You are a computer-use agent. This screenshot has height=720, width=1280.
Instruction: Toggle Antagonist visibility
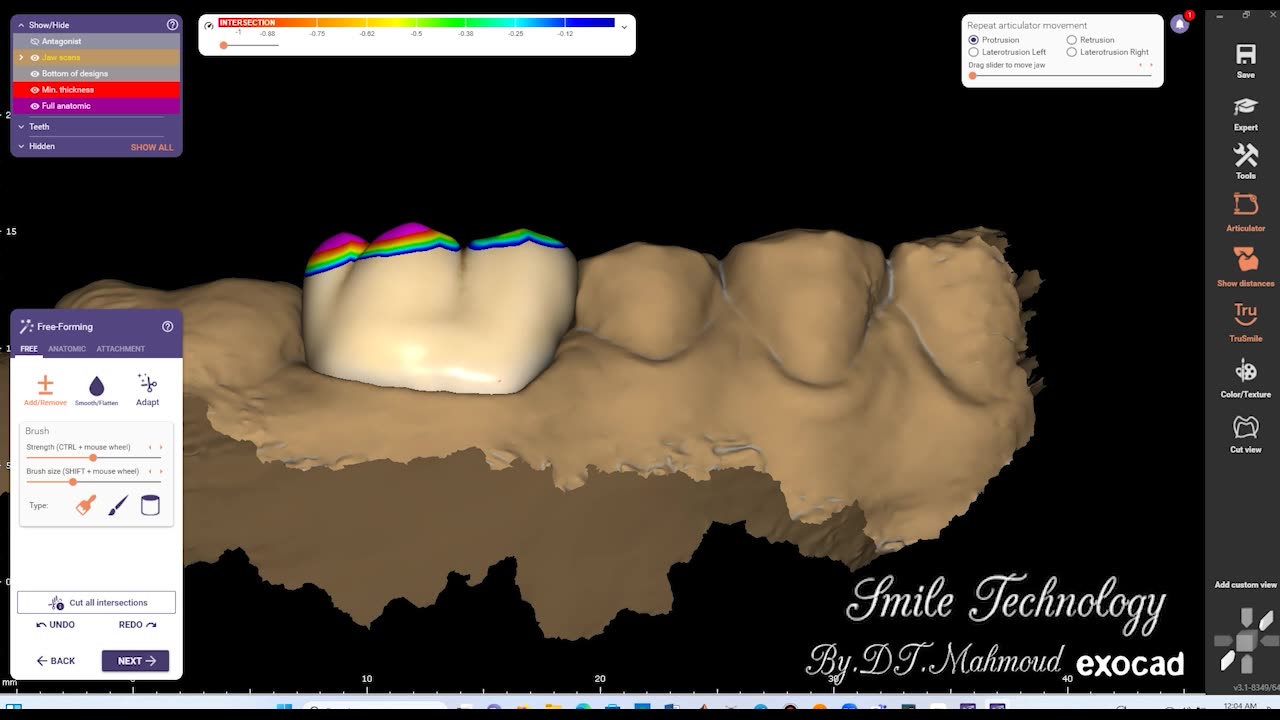pos(35,41)
